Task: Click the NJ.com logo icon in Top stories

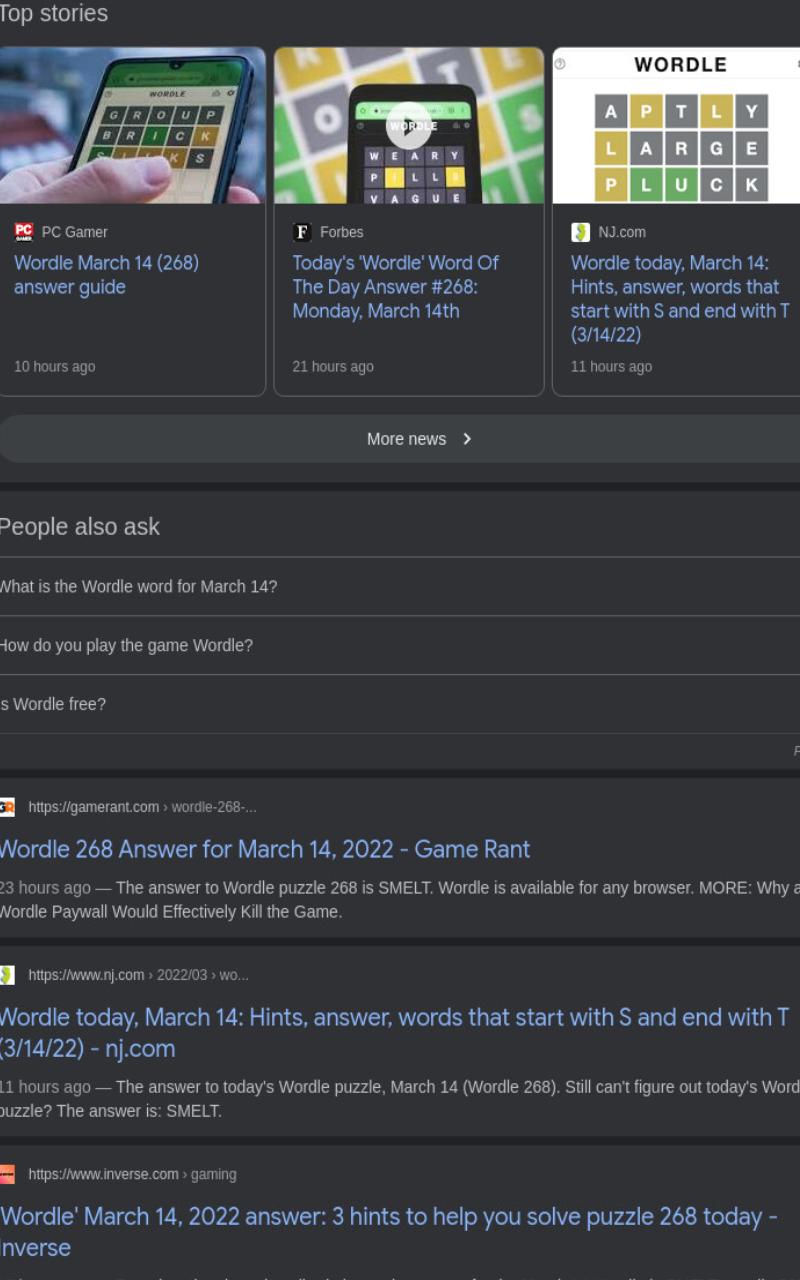Action: [580, 232]
